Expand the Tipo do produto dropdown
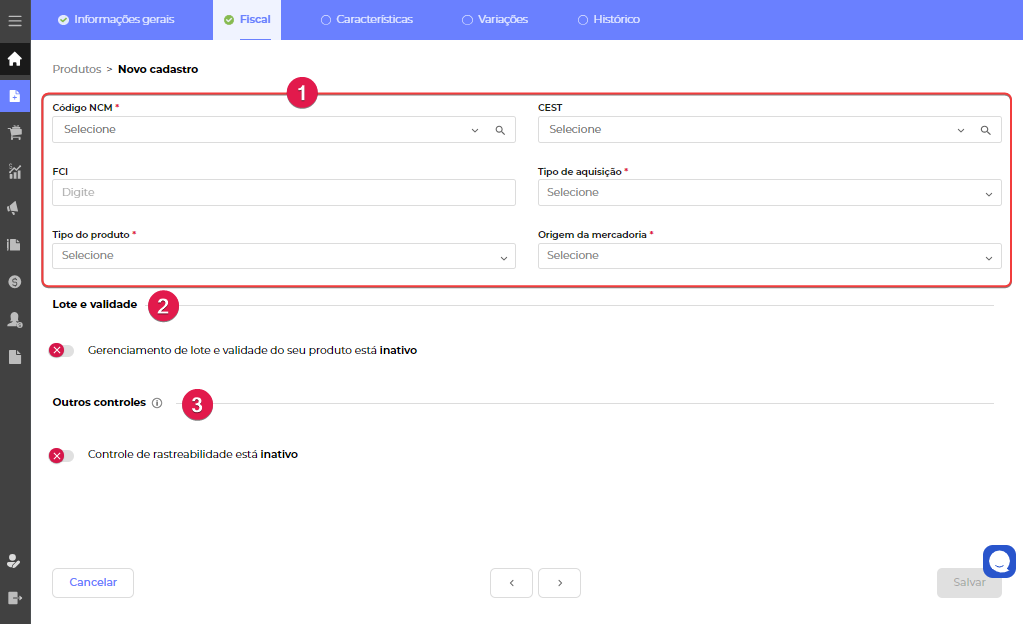The height and width of the screenshot is (624, 1023). (284, 256)
